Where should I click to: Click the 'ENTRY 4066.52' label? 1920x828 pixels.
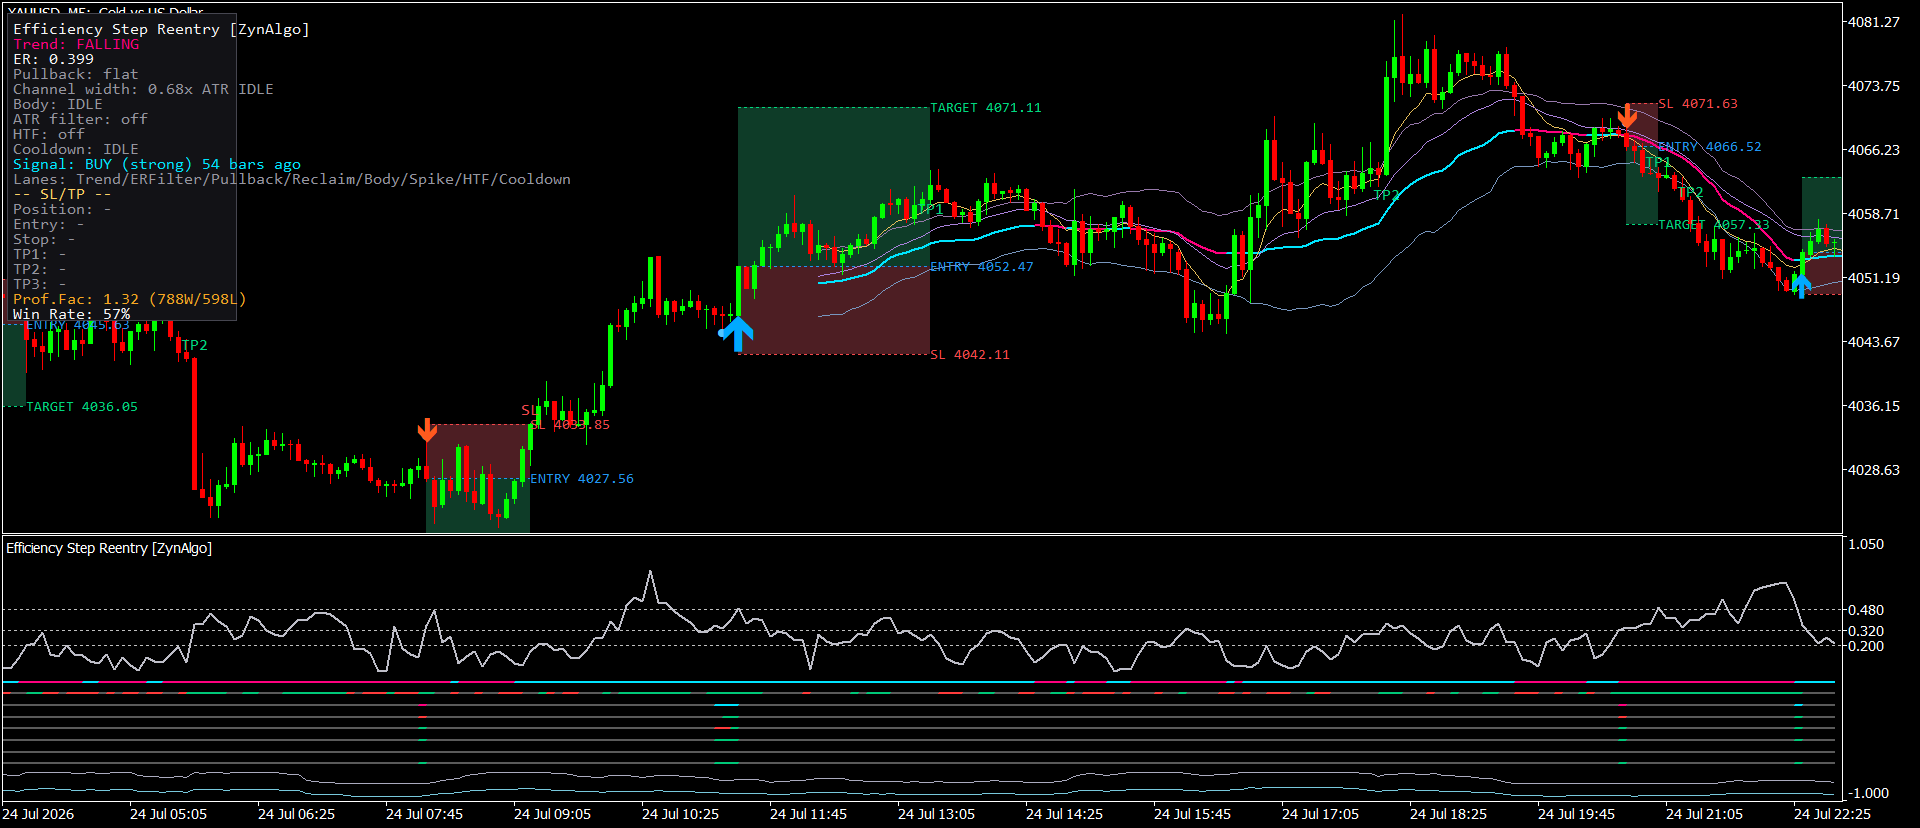click(1710, 147)
